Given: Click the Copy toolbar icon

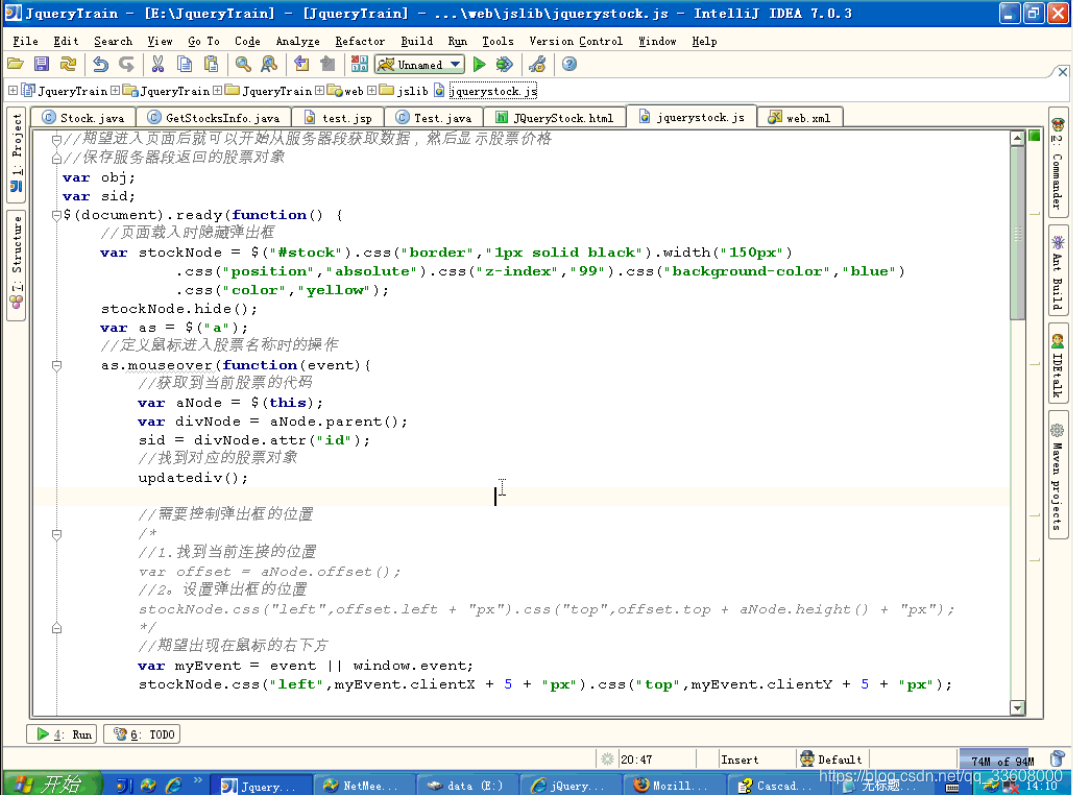Looking at the screenshot, I should point(184,64).
